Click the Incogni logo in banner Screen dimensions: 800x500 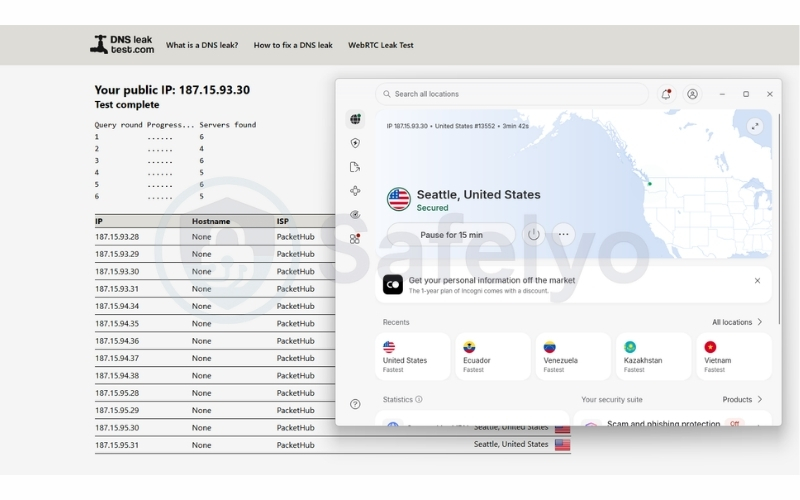pyautogui.click(x=393, y=285)
